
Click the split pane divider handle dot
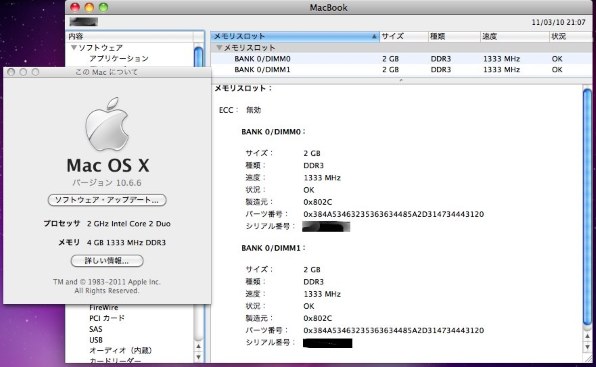click(x=401, y=80)
